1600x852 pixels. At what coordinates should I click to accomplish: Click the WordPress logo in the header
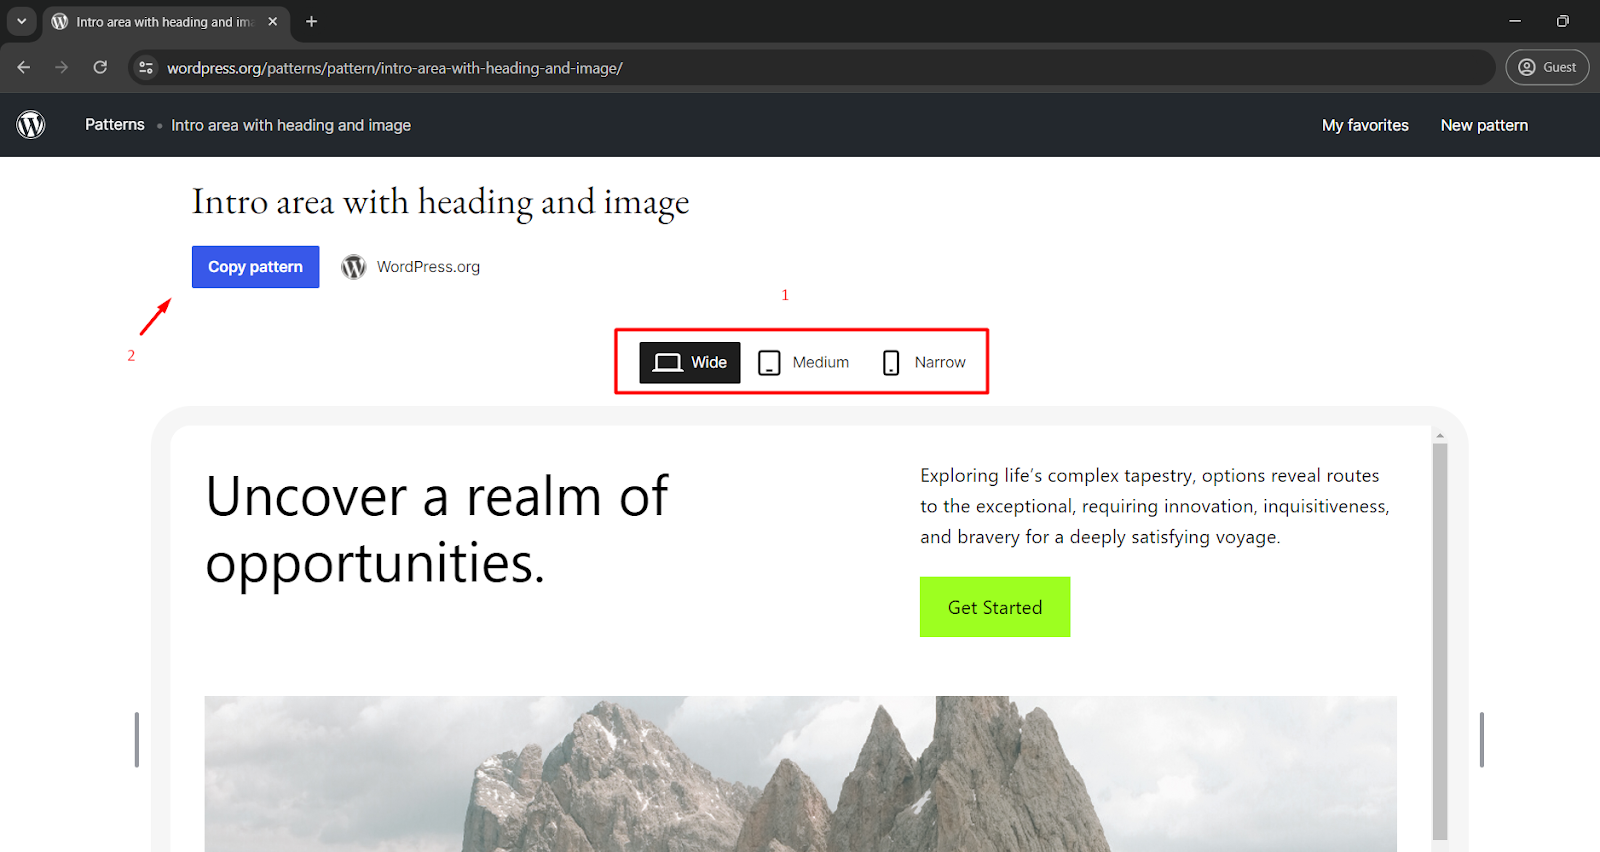point(31,125)
